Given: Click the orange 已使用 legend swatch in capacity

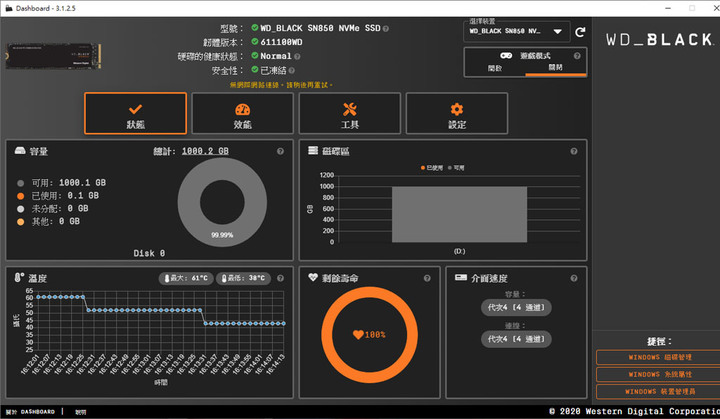Looking at the screenshot, I should point(20,196).
